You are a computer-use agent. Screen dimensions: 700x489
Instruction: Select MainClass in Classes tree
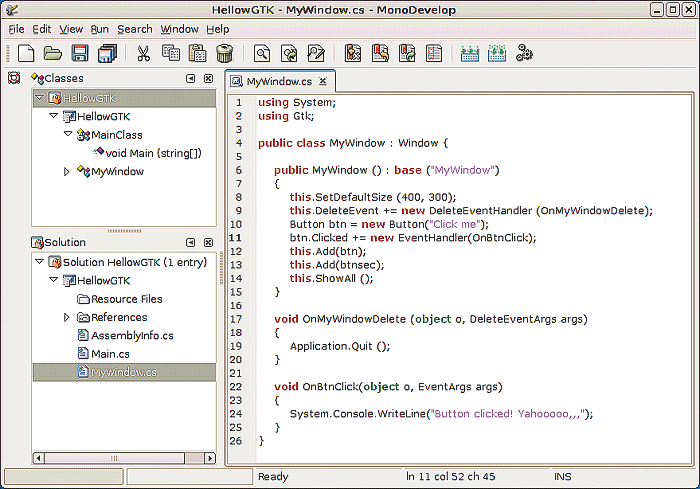coord(117,135)
